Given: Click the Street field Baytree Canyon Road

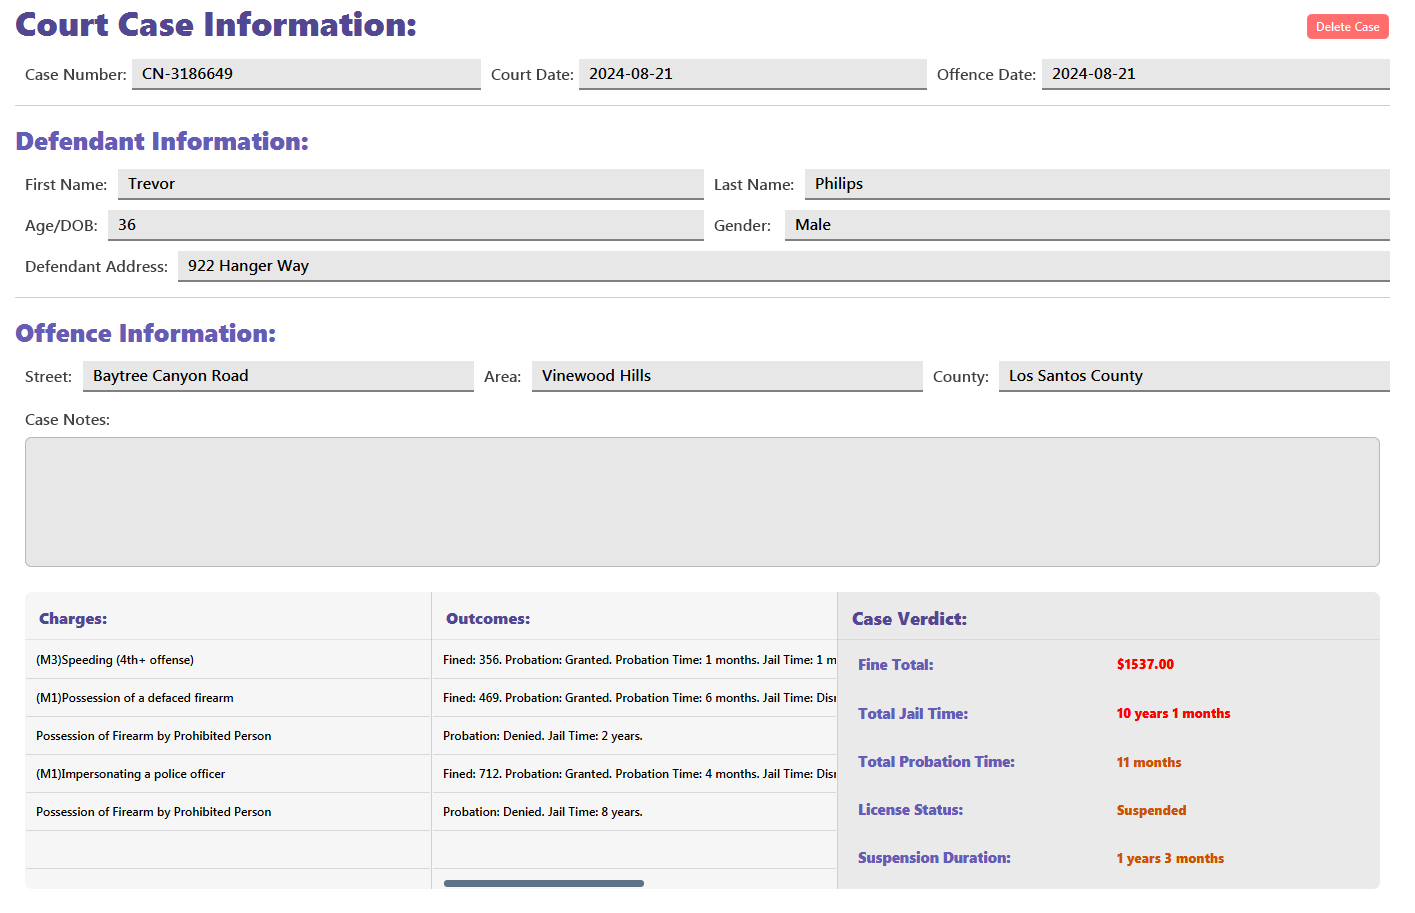Looking at the screenshot, I should [277, 376].
